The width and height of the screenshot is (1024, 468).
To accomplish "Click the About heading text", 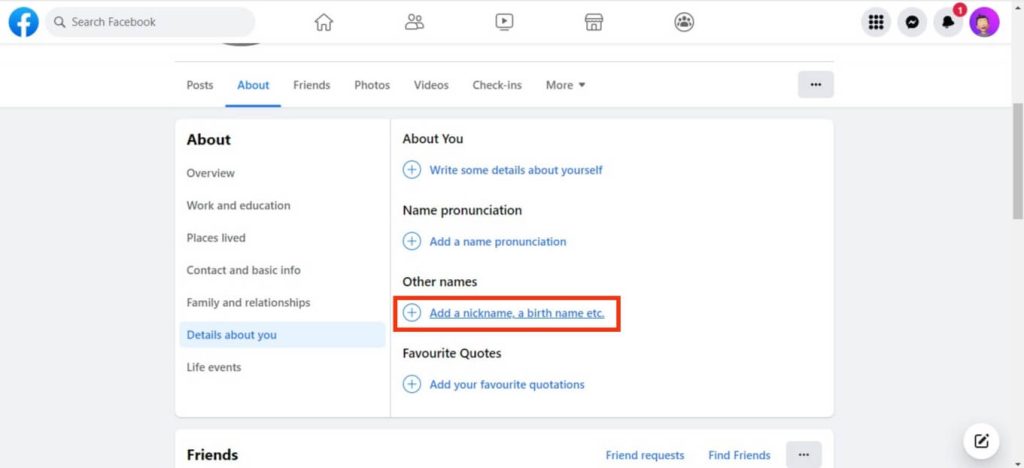I will (208, 140).
